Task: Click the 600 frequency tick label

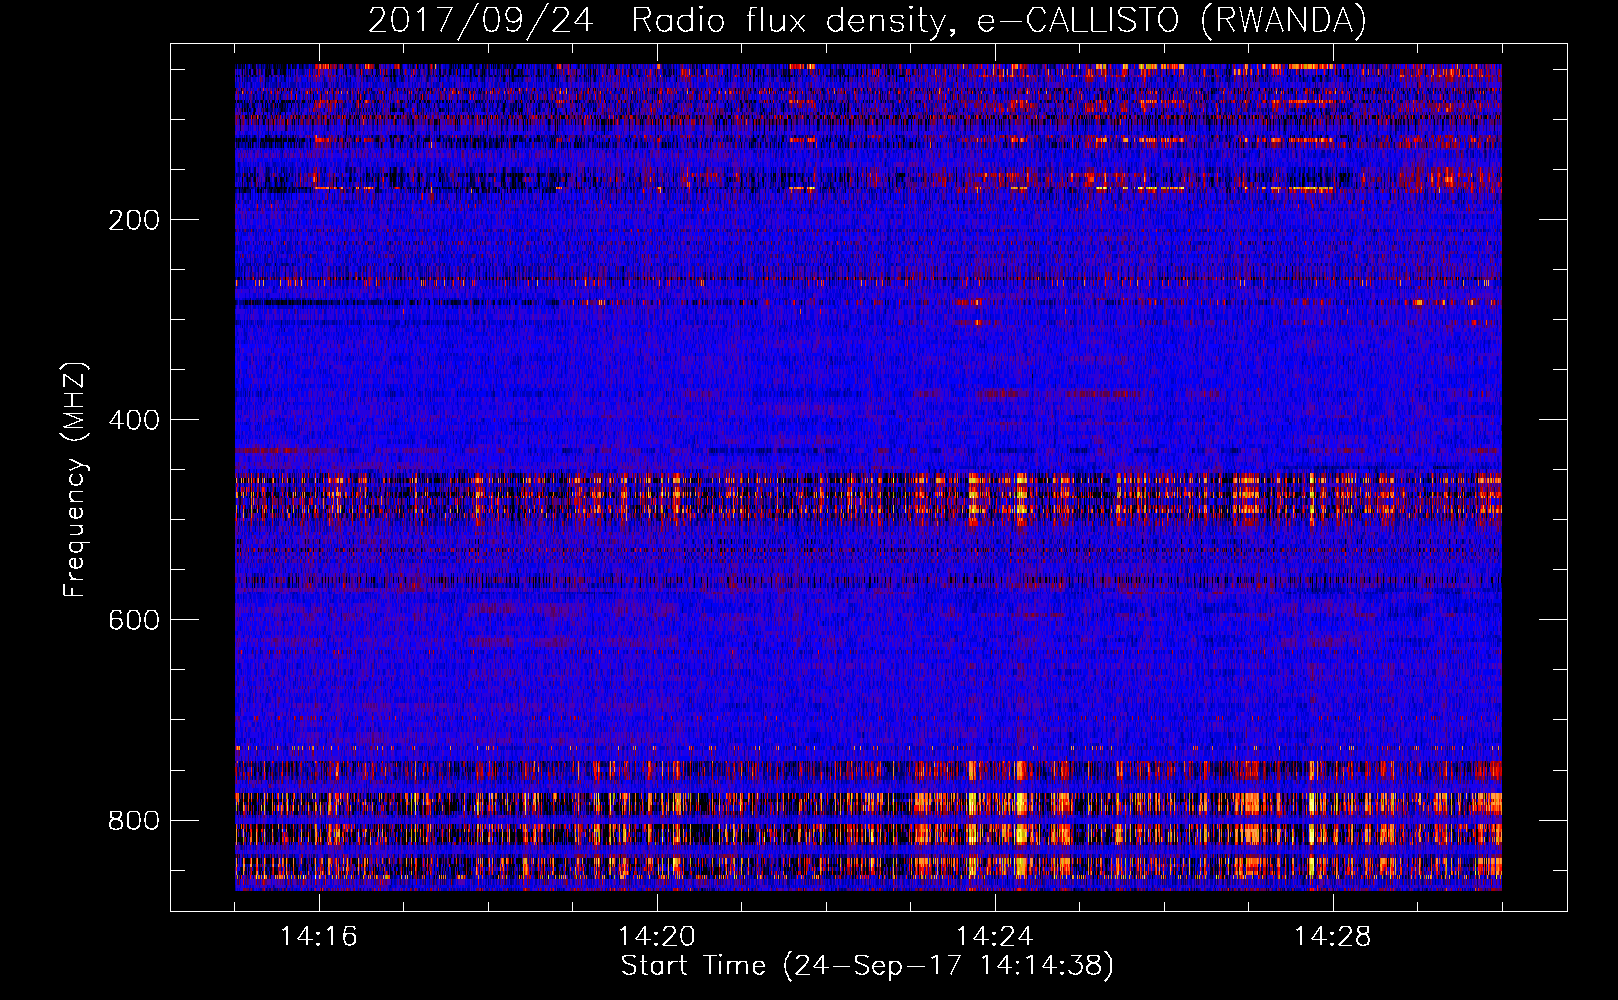Action: tap(134, 620)
